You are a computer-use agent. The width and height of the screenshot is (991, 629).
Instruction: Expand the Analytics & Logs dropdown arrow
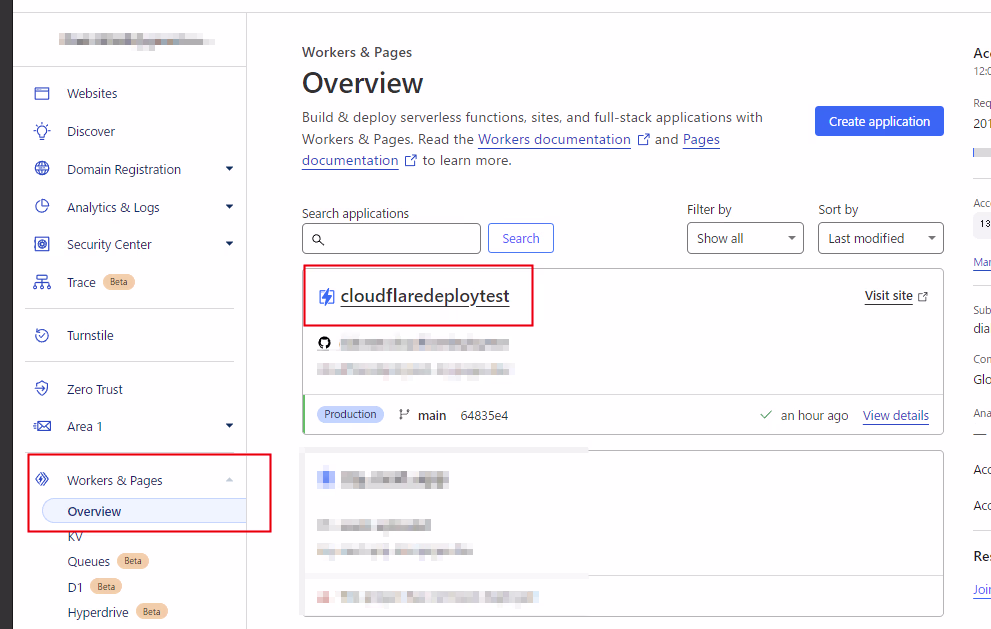229,207
